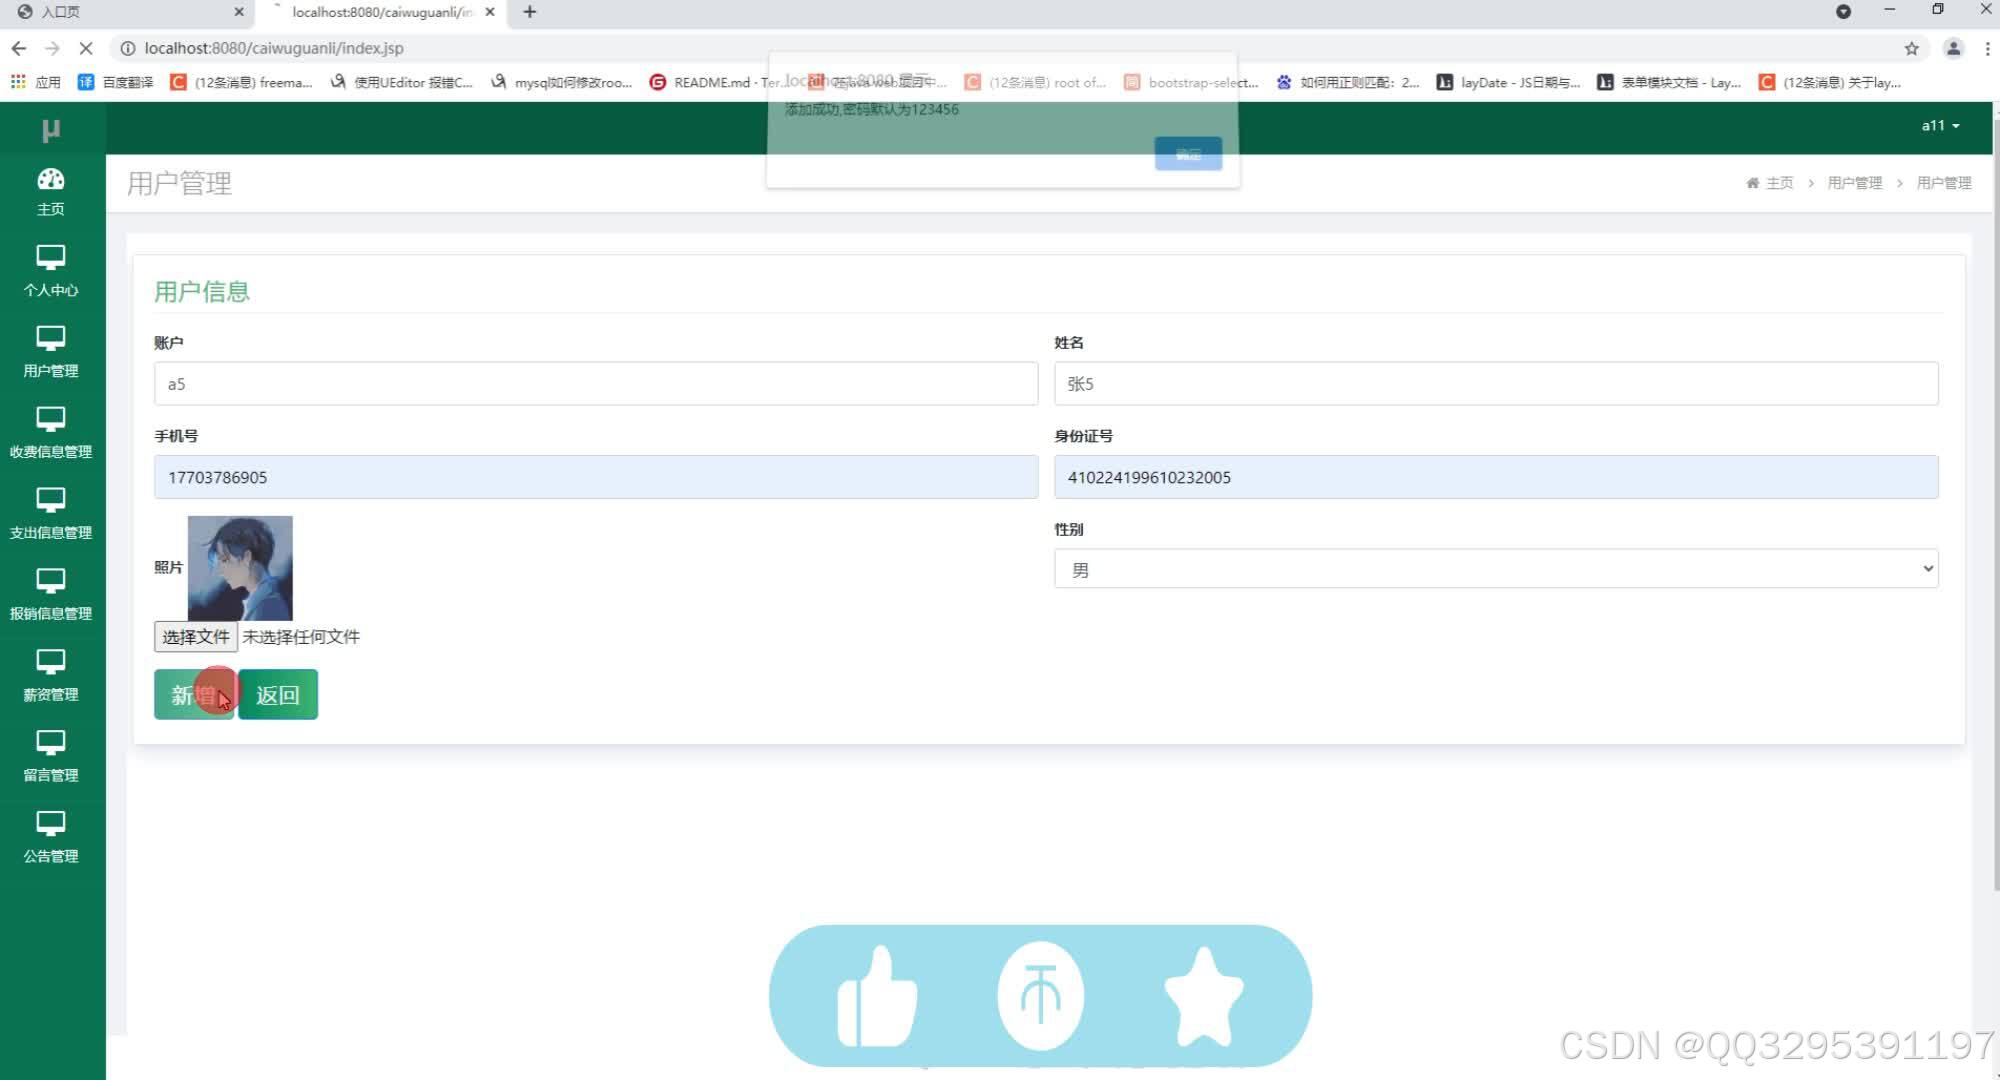Click the 身份证号 input field
The image size is (2000, 1080).
coord(1496,477)
